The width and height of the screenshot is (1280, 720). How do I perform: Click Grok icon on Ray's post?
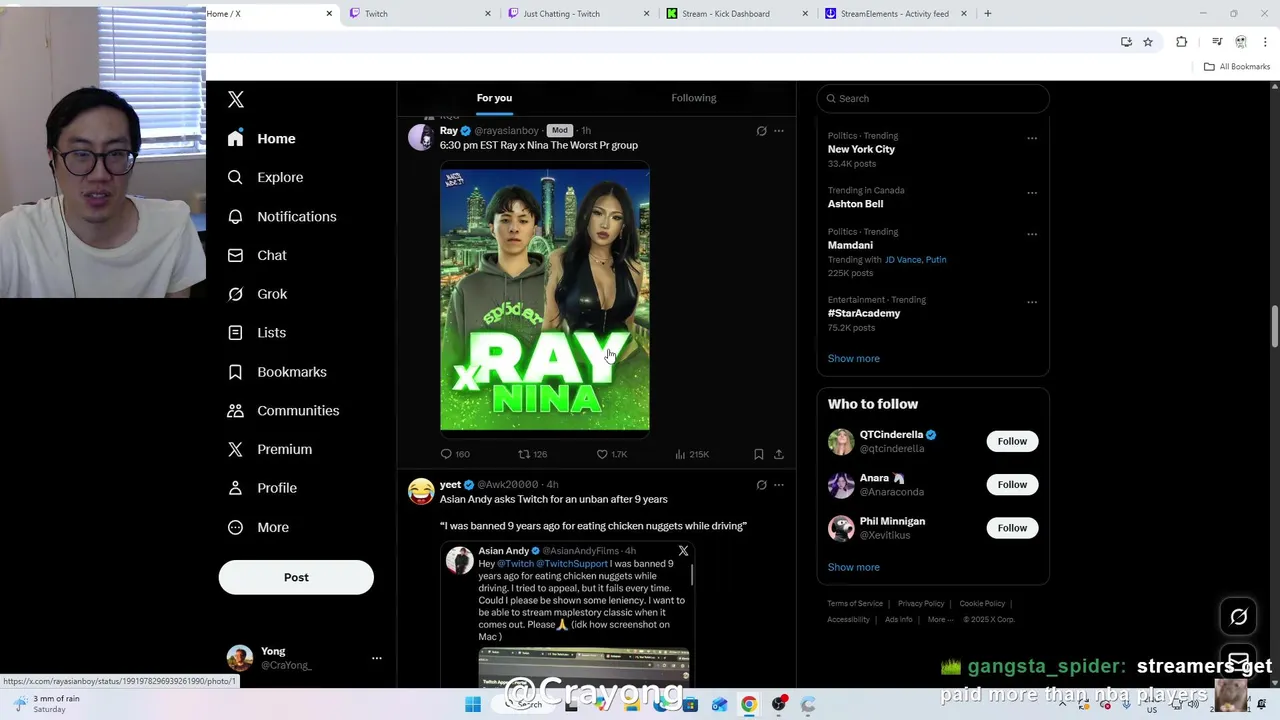click(x=761, y=131)
